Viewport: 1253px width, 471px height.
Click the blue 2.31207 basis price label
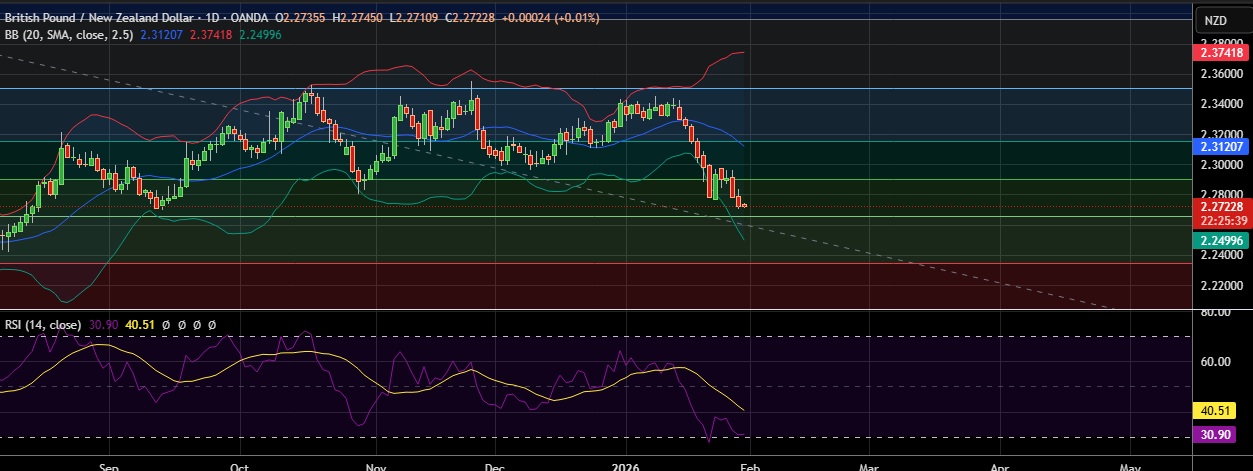coord(1224,146)
